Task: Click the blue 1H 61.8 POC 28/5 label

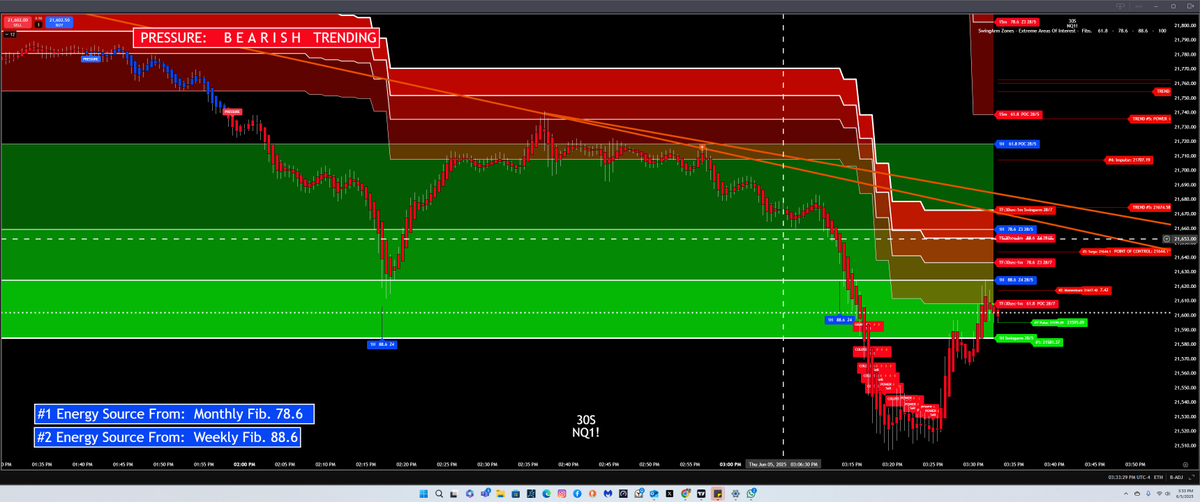Action: [1018, 144]
